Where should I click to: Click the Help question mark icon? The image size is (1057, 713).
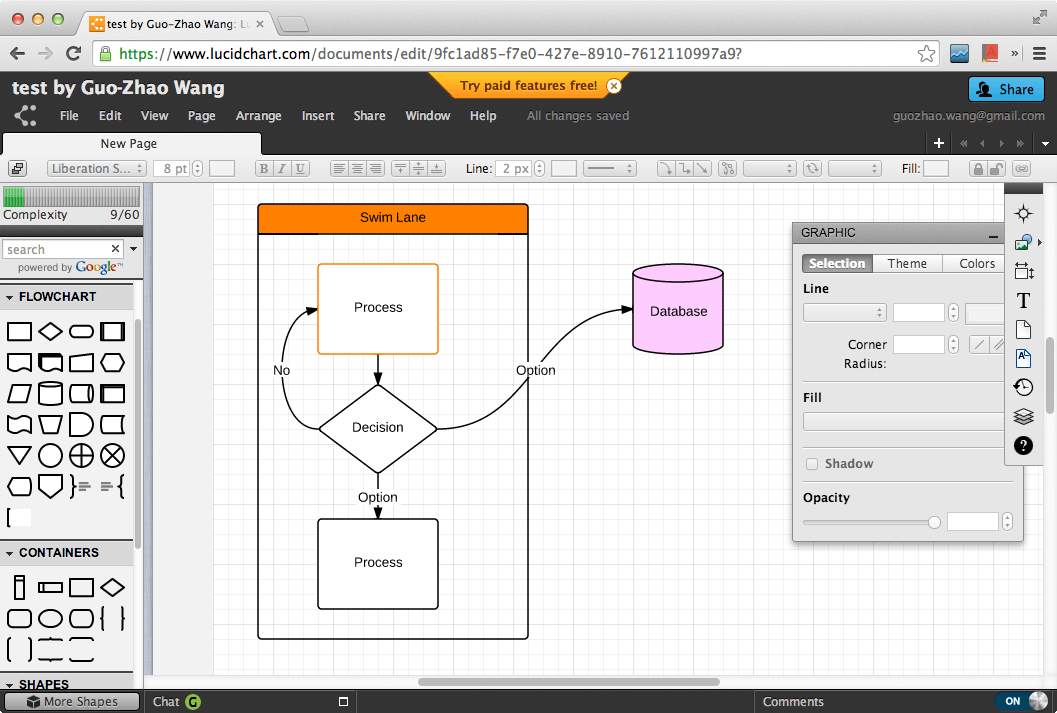pyautogui.click(x=1023, y=445)
